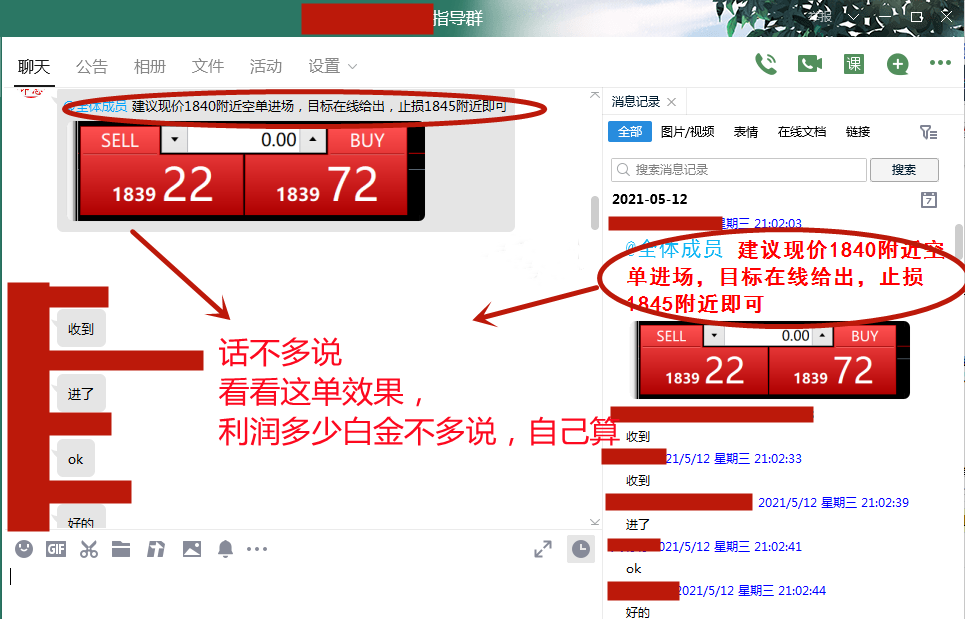The image size is (965, 619).
Task: Click the @全体成员 mention in message record
Action: click(674, 249)
